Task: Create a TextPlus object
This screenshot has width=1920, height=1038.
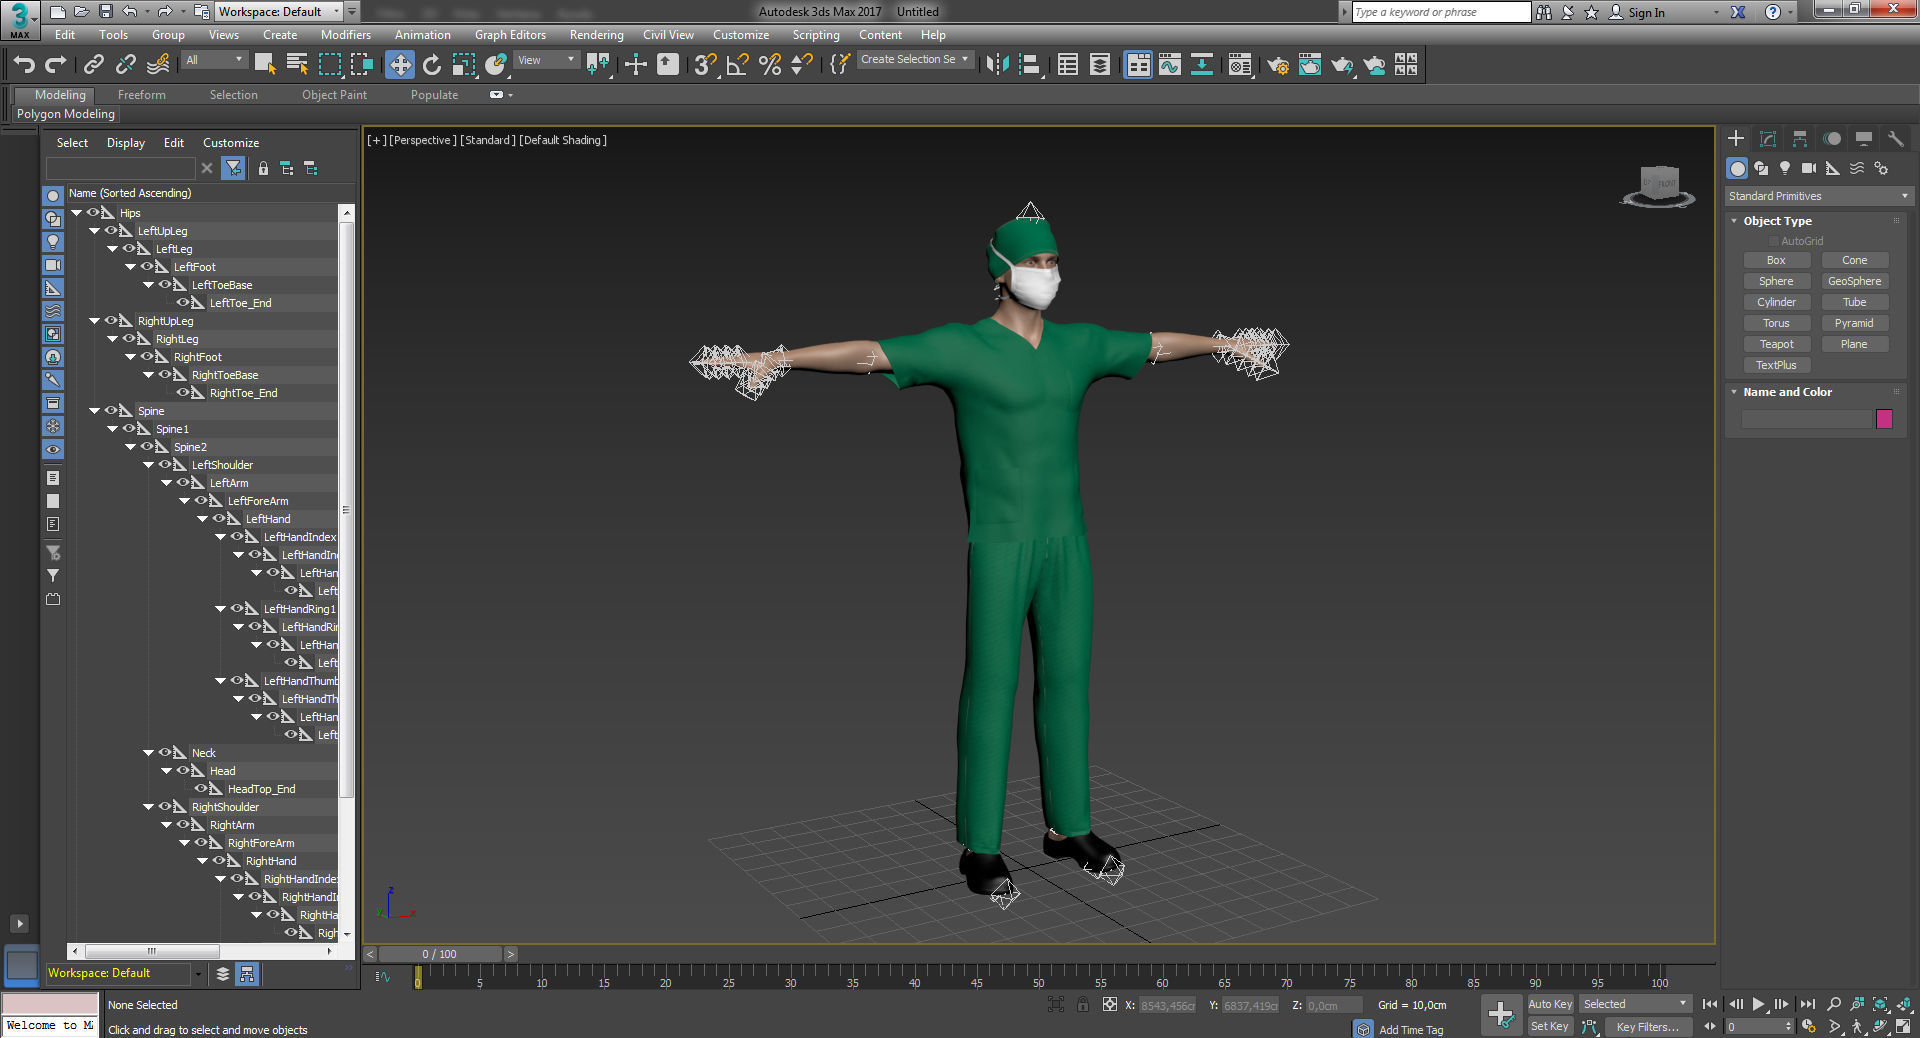Action: [x=1776, y=365]
